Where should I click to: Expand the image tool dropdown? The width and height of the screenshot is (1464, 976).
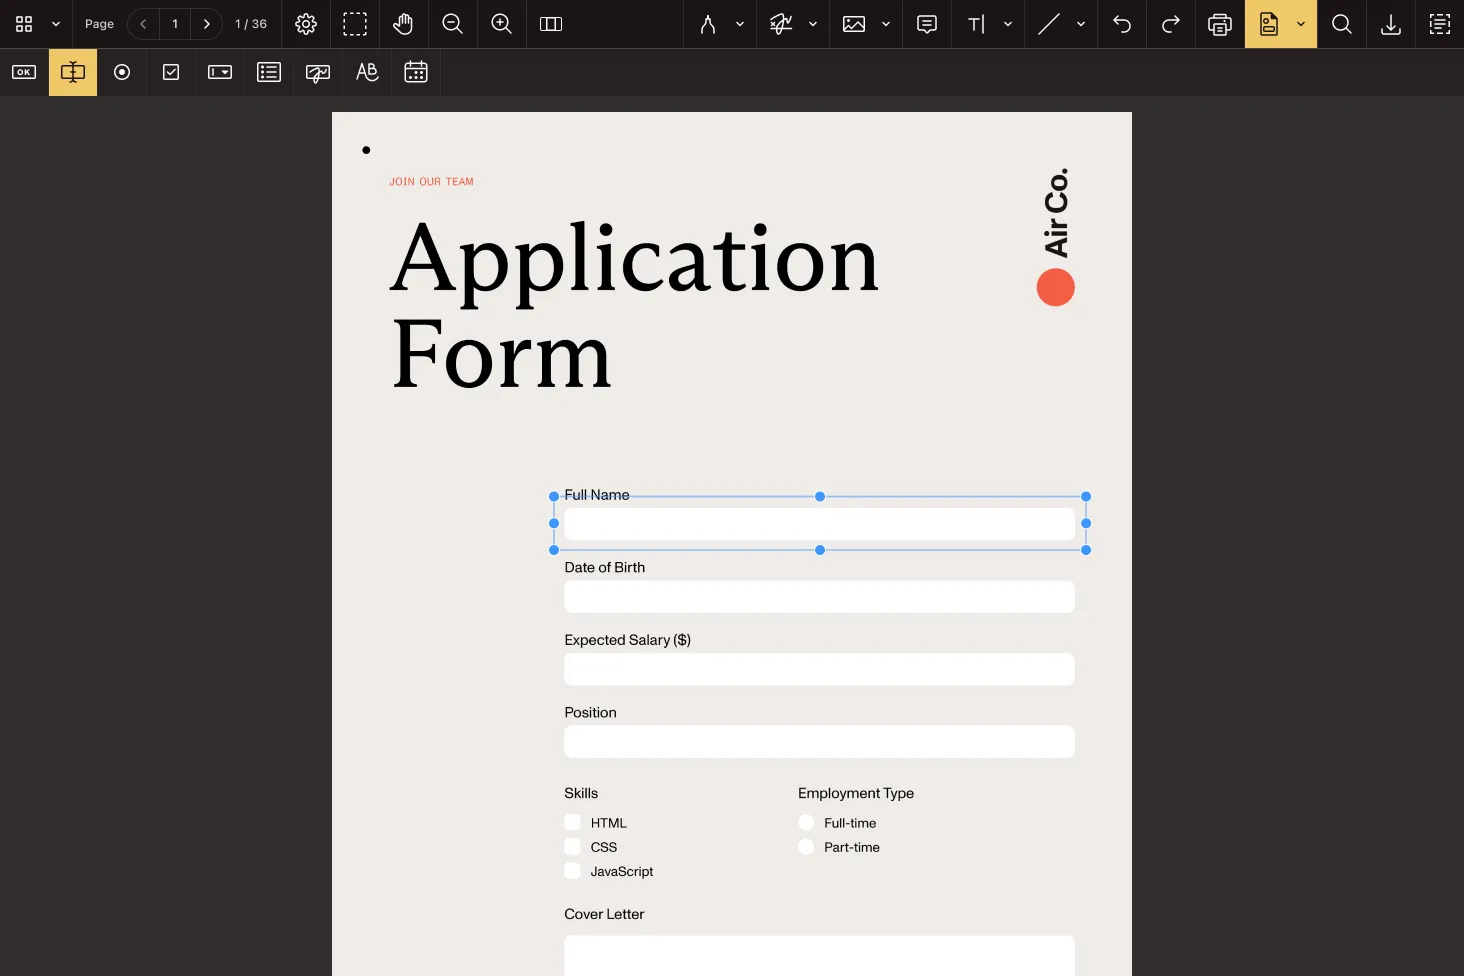pyautogui.click(x=886, y=24)
